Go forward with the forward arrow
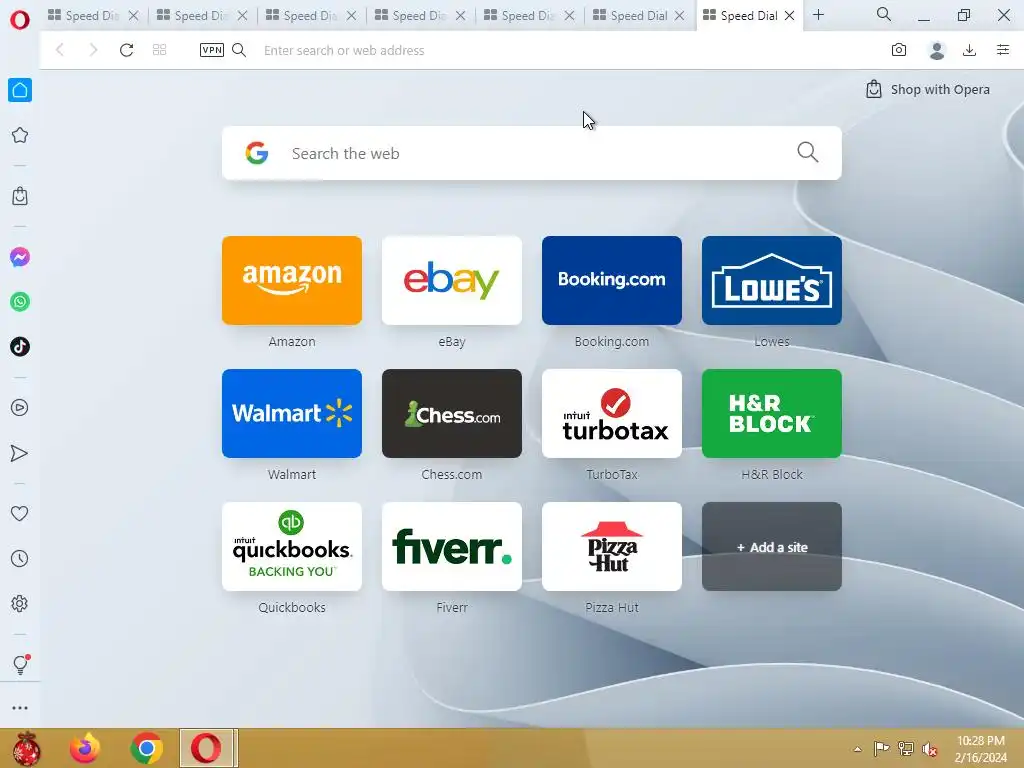 [93, 50]
